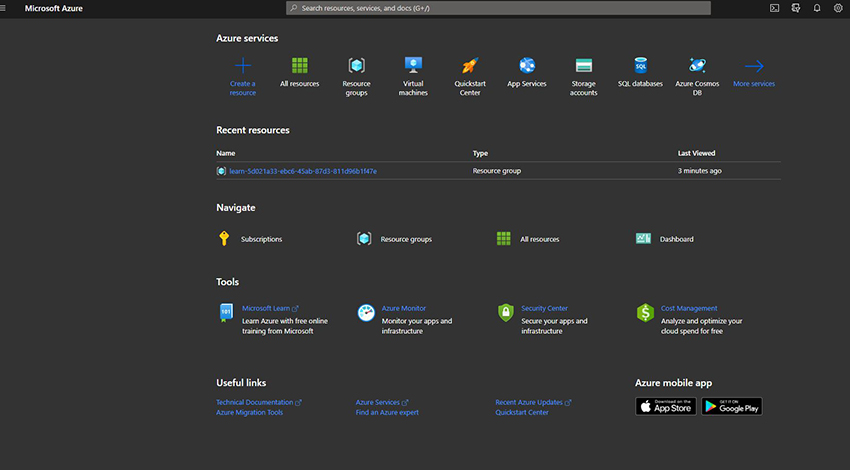The height and width of the screenshot is (470, 850).
Task: Open the notifications bell
Action: click(817, 8)
